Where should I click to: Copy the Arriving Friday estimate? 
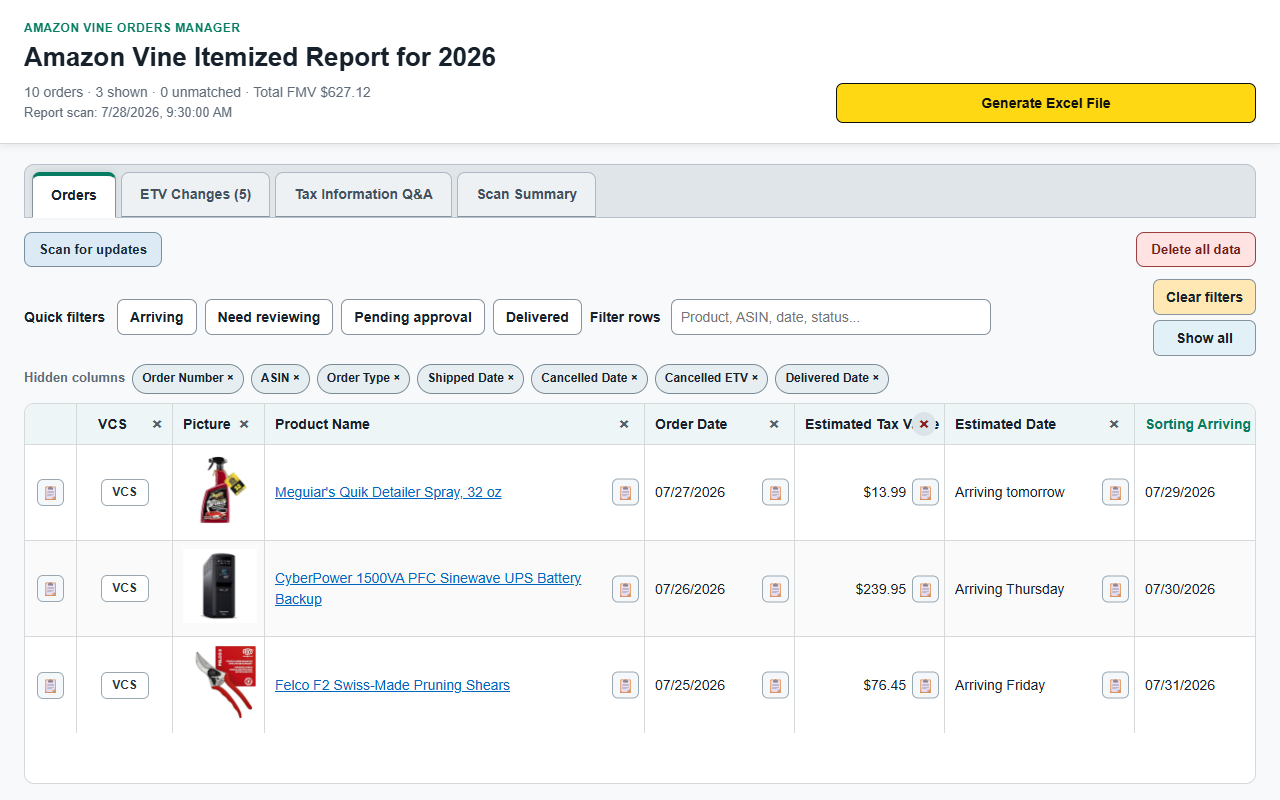pos(1115,685)
